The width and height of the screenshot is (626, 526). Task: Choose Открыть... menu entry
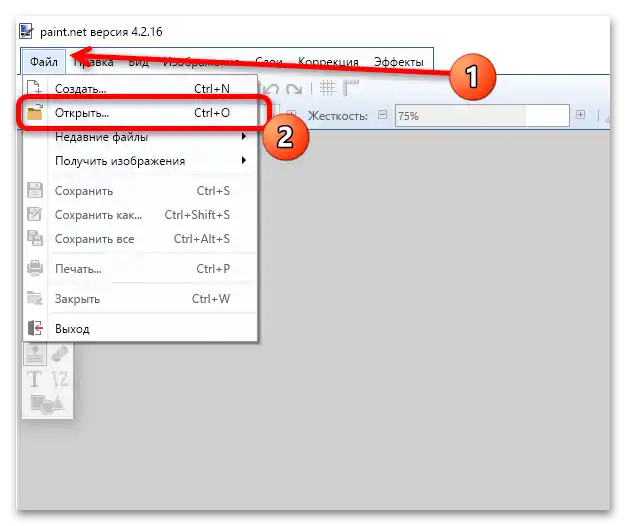(141, 113)
